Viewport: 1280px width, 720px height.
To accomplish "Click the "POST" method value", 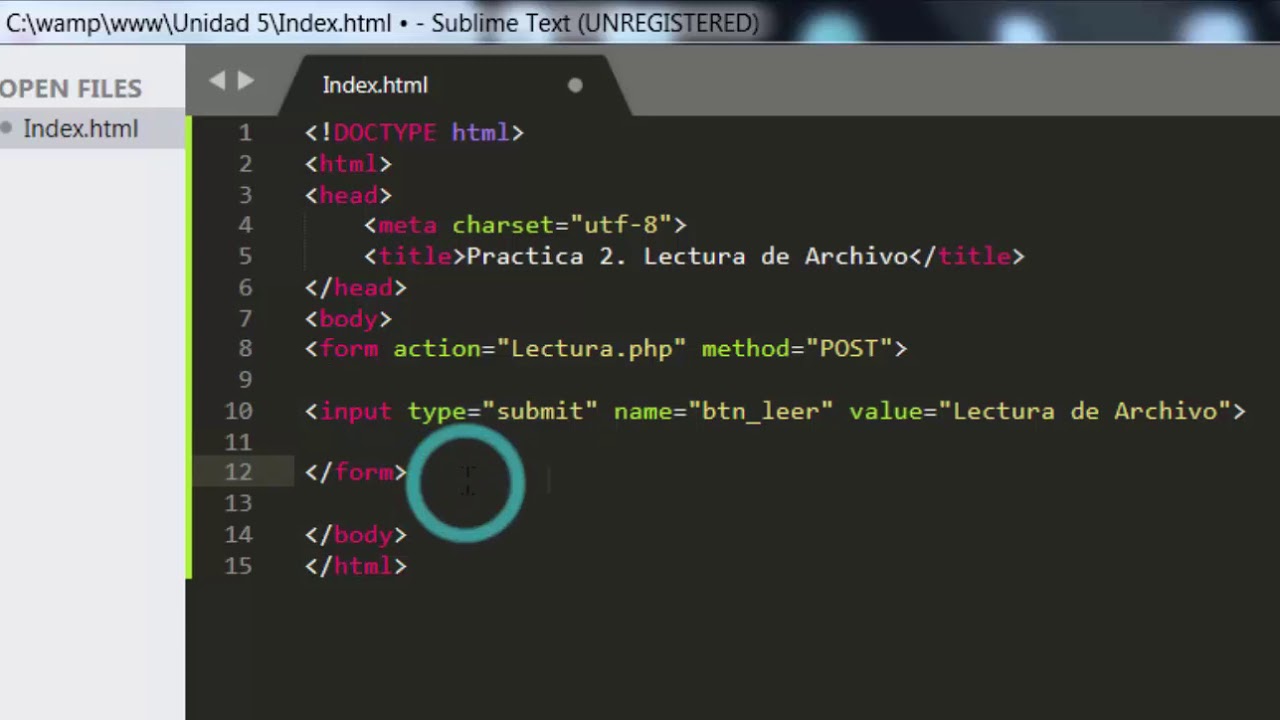I will pos(849,349).
